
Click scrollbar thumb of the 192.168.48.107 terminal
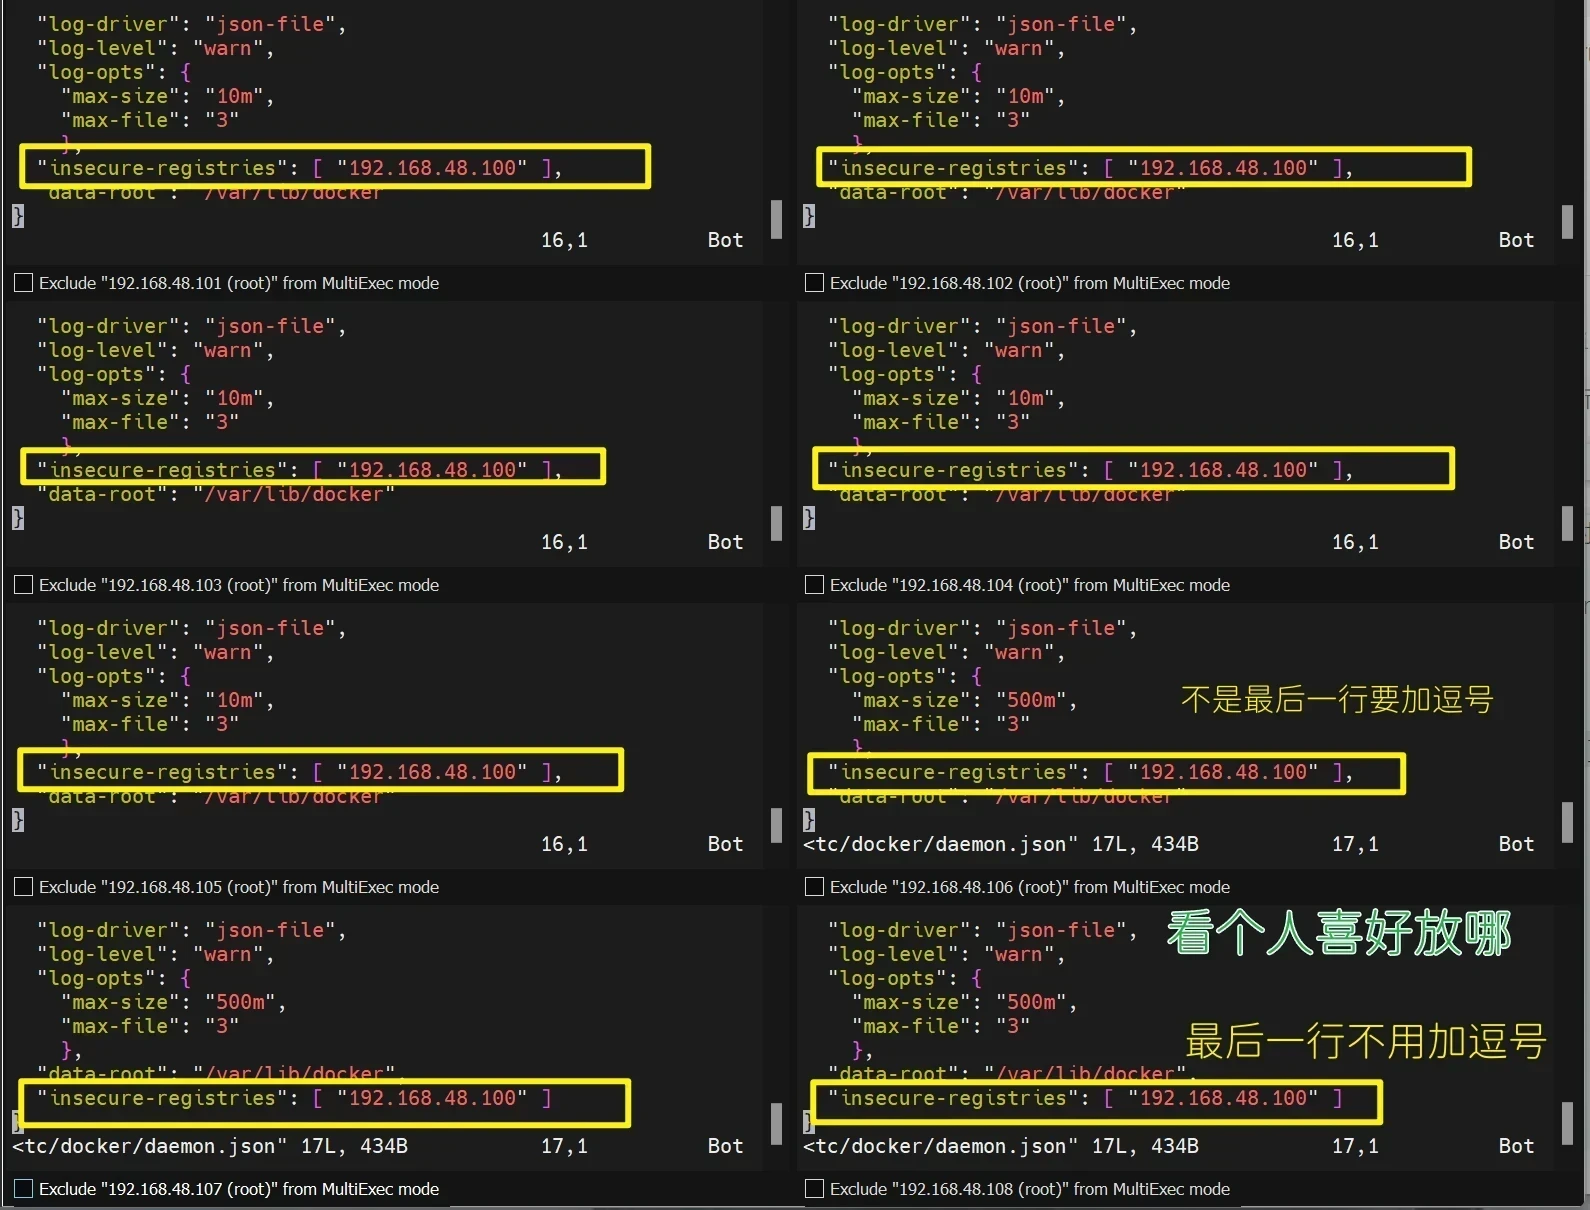[x=776, y=1124]
